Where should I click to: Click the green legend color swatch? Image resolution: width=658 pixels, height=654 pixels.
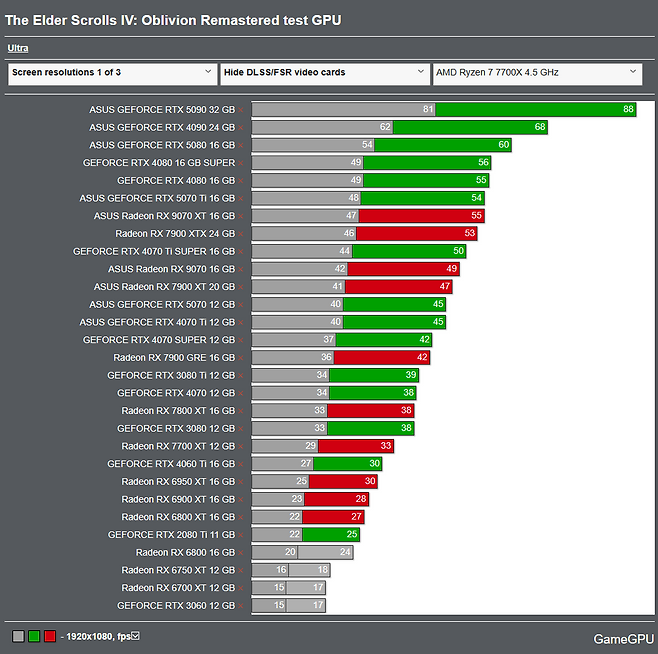coord(34,636)
